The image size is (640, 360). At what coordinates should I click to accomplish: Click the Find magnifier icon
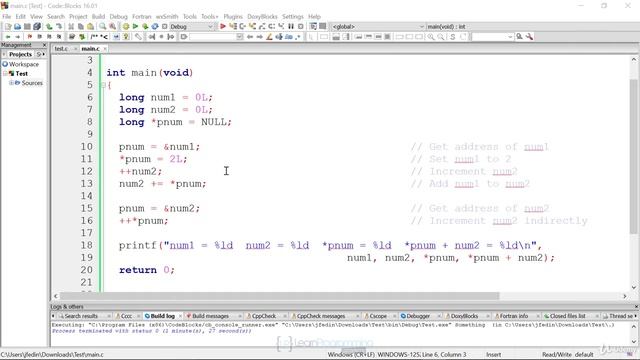point(102,27)
